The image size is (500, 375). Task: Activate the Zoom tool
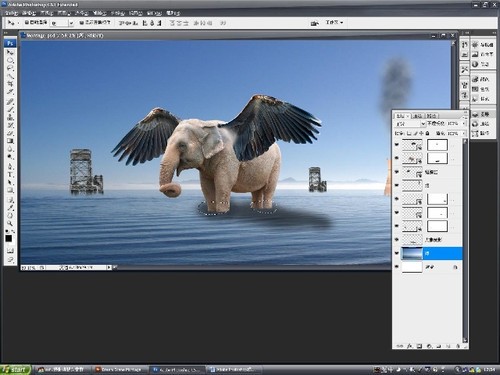[10, 223]
